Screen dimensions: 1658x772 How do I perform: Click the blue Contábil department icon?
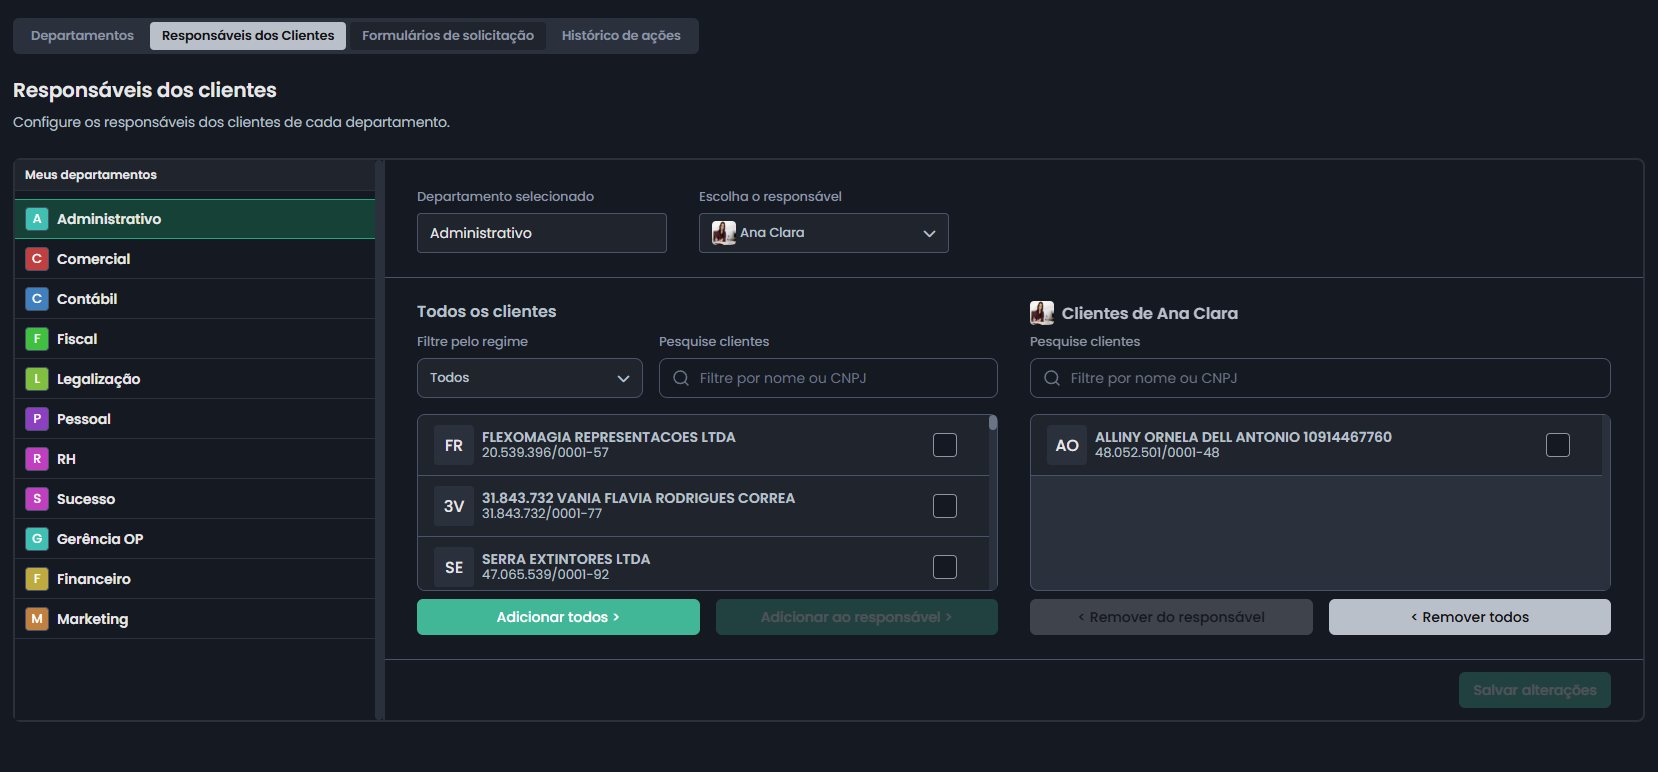pos(37,299)
